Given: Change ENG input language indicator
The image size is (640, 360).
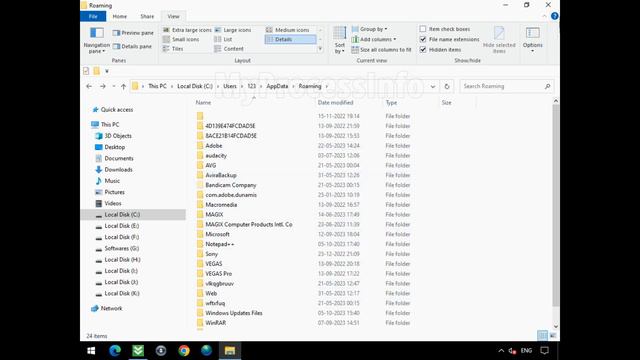Looking at the screenshot, I should coord(526,351).
